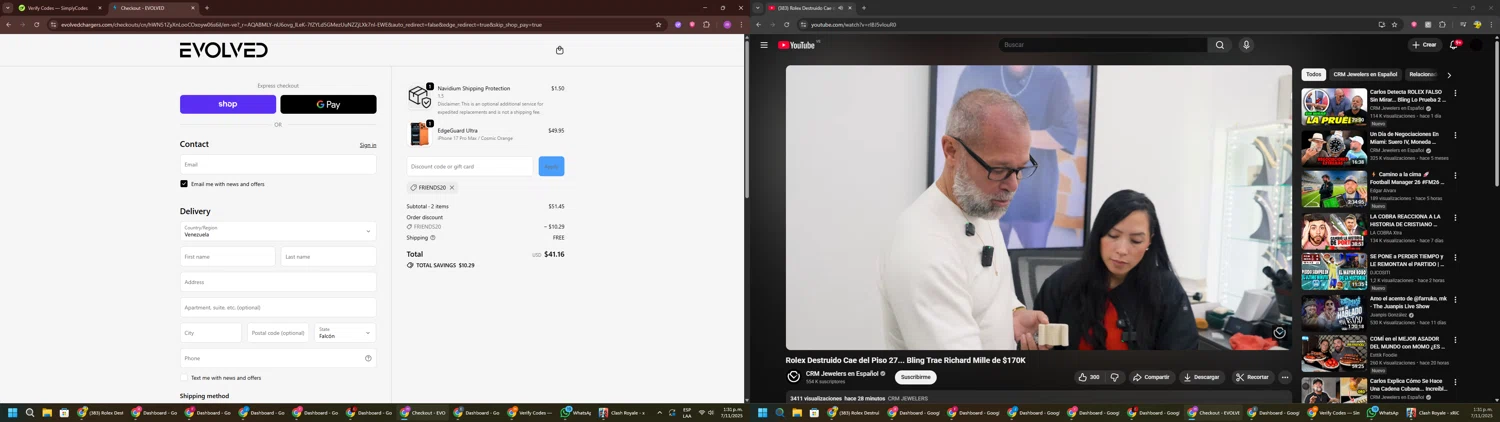Open CRM Jewelers channel avatar
The image size is (1500, 422).
click(x=794, y=377)
